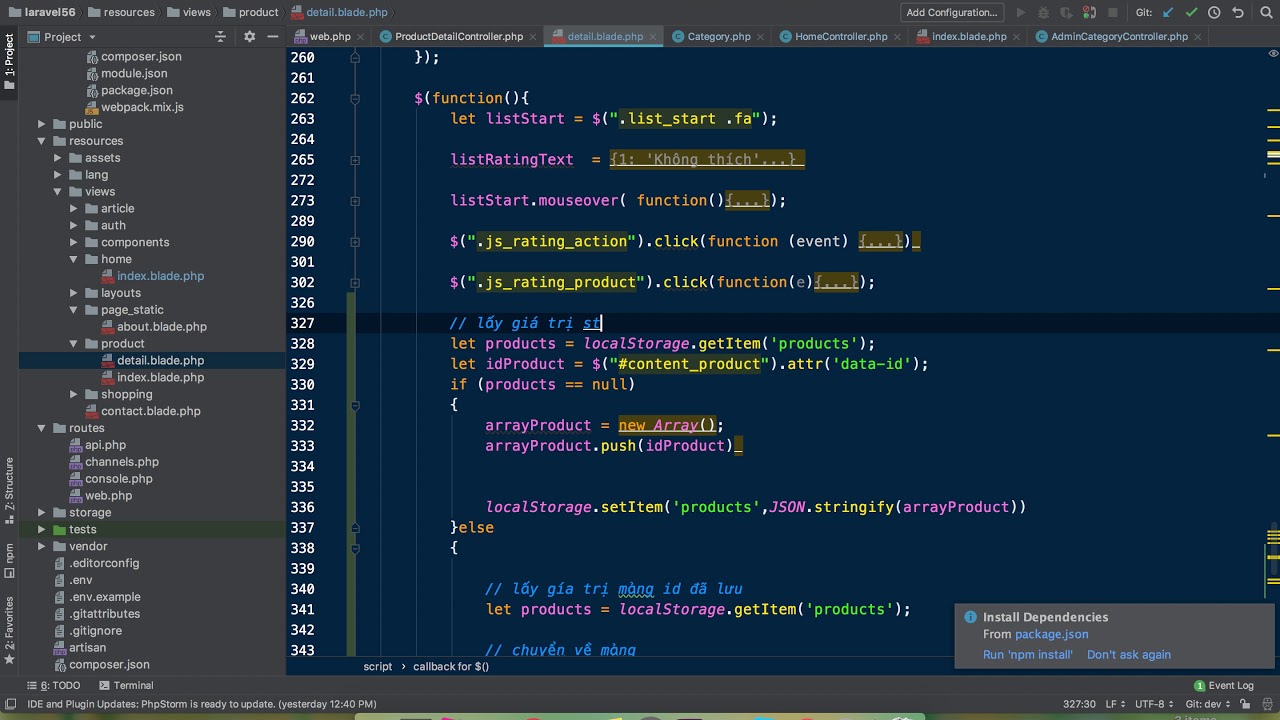
Task: Click the Git revert arrow icon
Action: 1237,12
